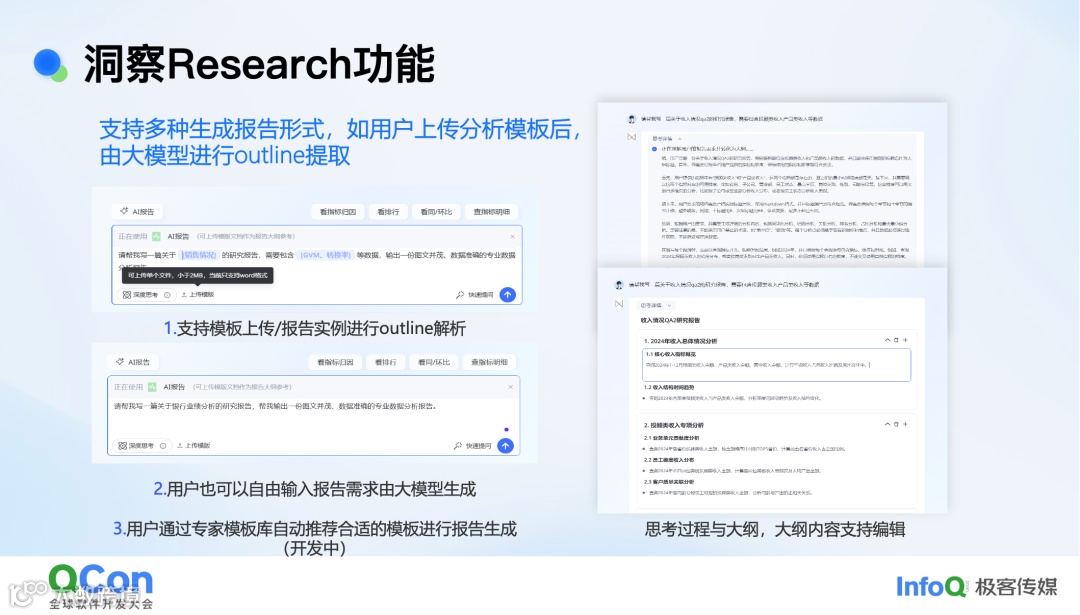The width and height of the screenshot is (1080, 615).
Task: Click assistant logo icon in the outline panel
Action: [x=619, y=304]
